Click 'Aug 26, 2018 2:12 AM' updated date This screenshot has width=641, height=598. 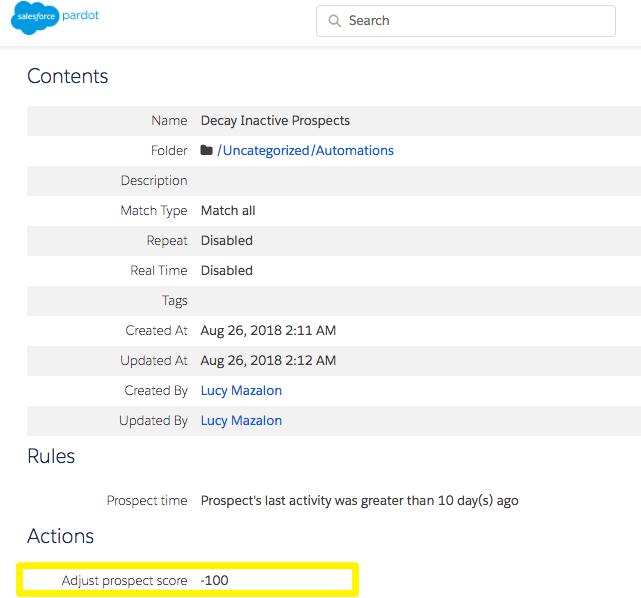click(268, 360)
